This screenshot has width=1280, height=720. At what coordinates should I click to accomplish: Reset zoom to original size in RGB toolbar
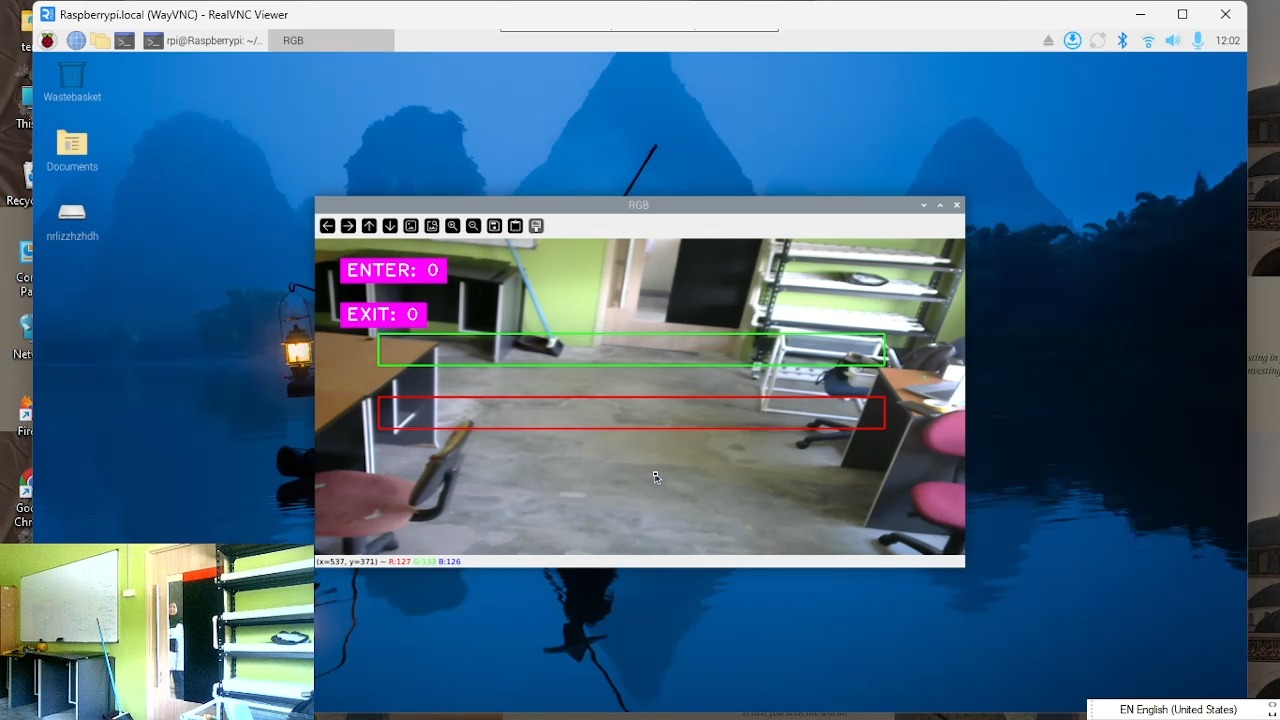click(411, 226)
